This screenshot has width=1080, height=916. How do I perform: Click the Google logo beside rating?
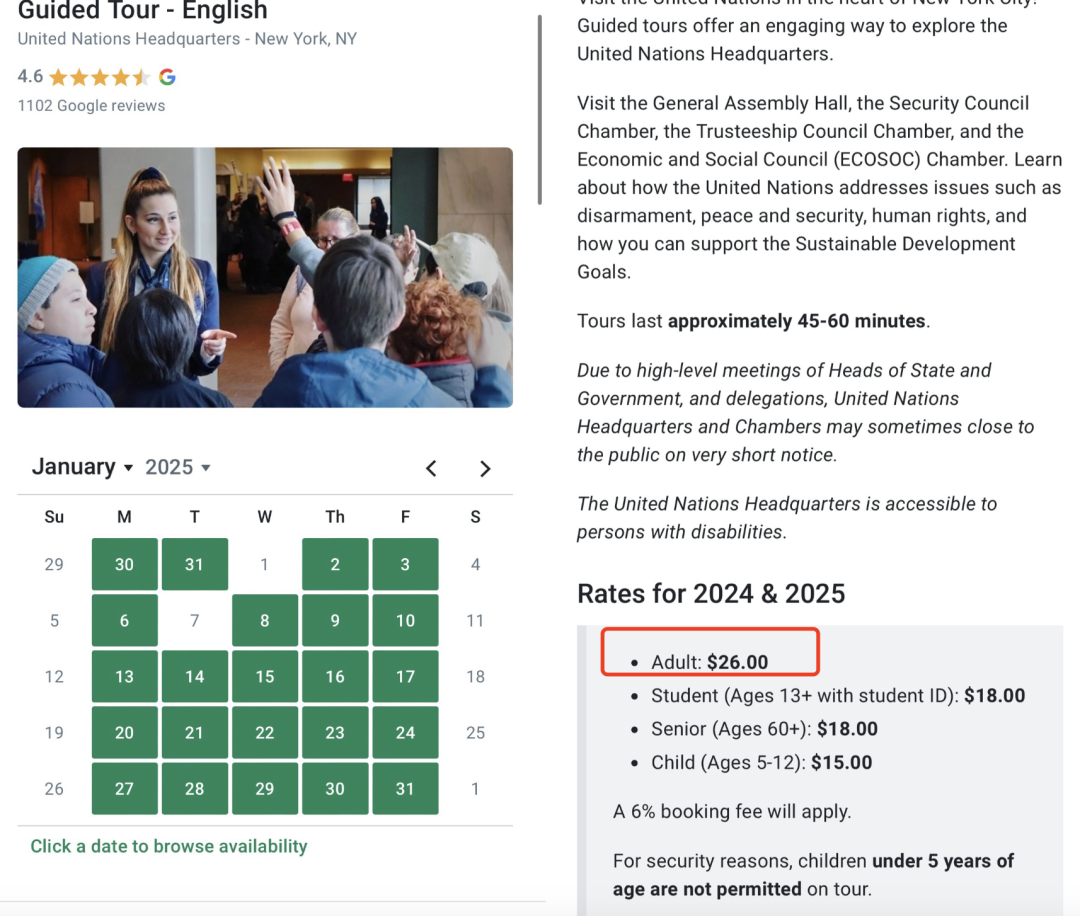167,77
